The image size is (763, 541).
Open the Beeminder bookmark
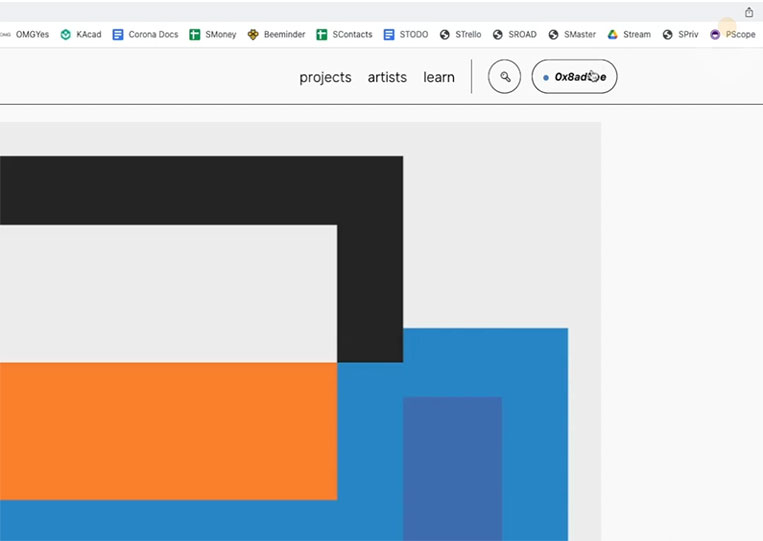[x=276, y=35]
